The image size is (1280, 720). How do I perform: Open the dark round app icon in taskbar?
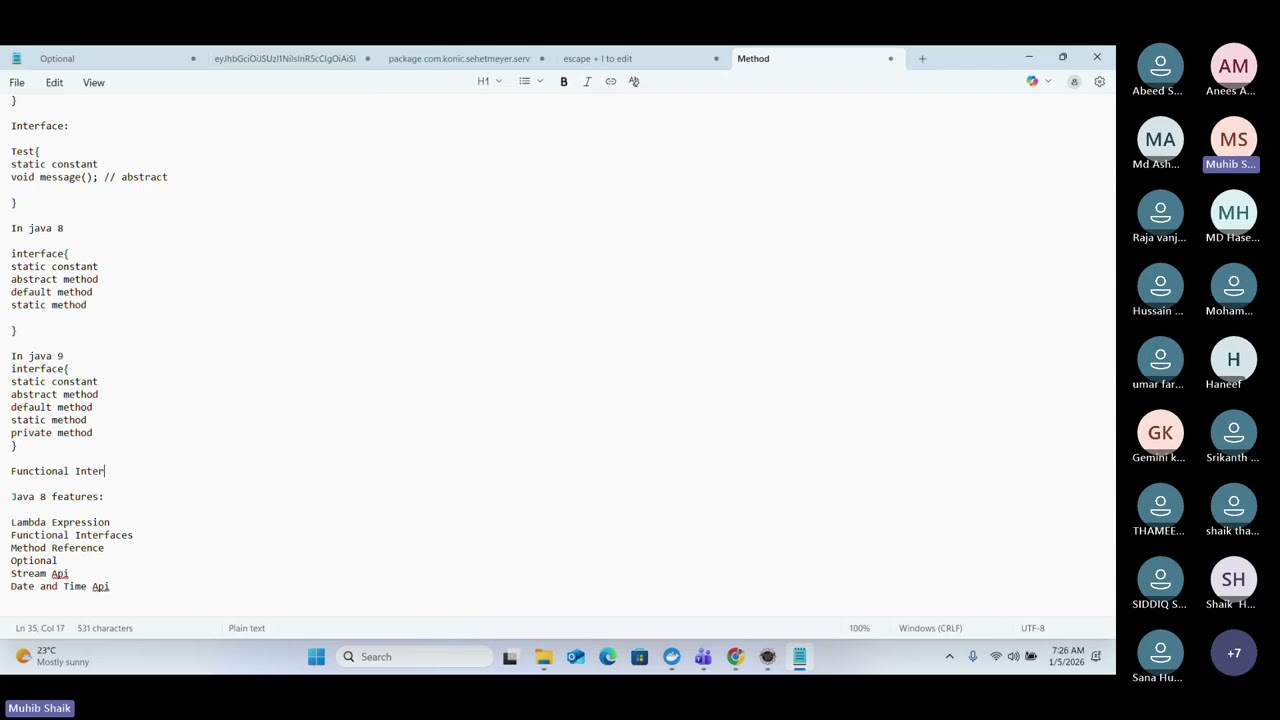point(767,657)
